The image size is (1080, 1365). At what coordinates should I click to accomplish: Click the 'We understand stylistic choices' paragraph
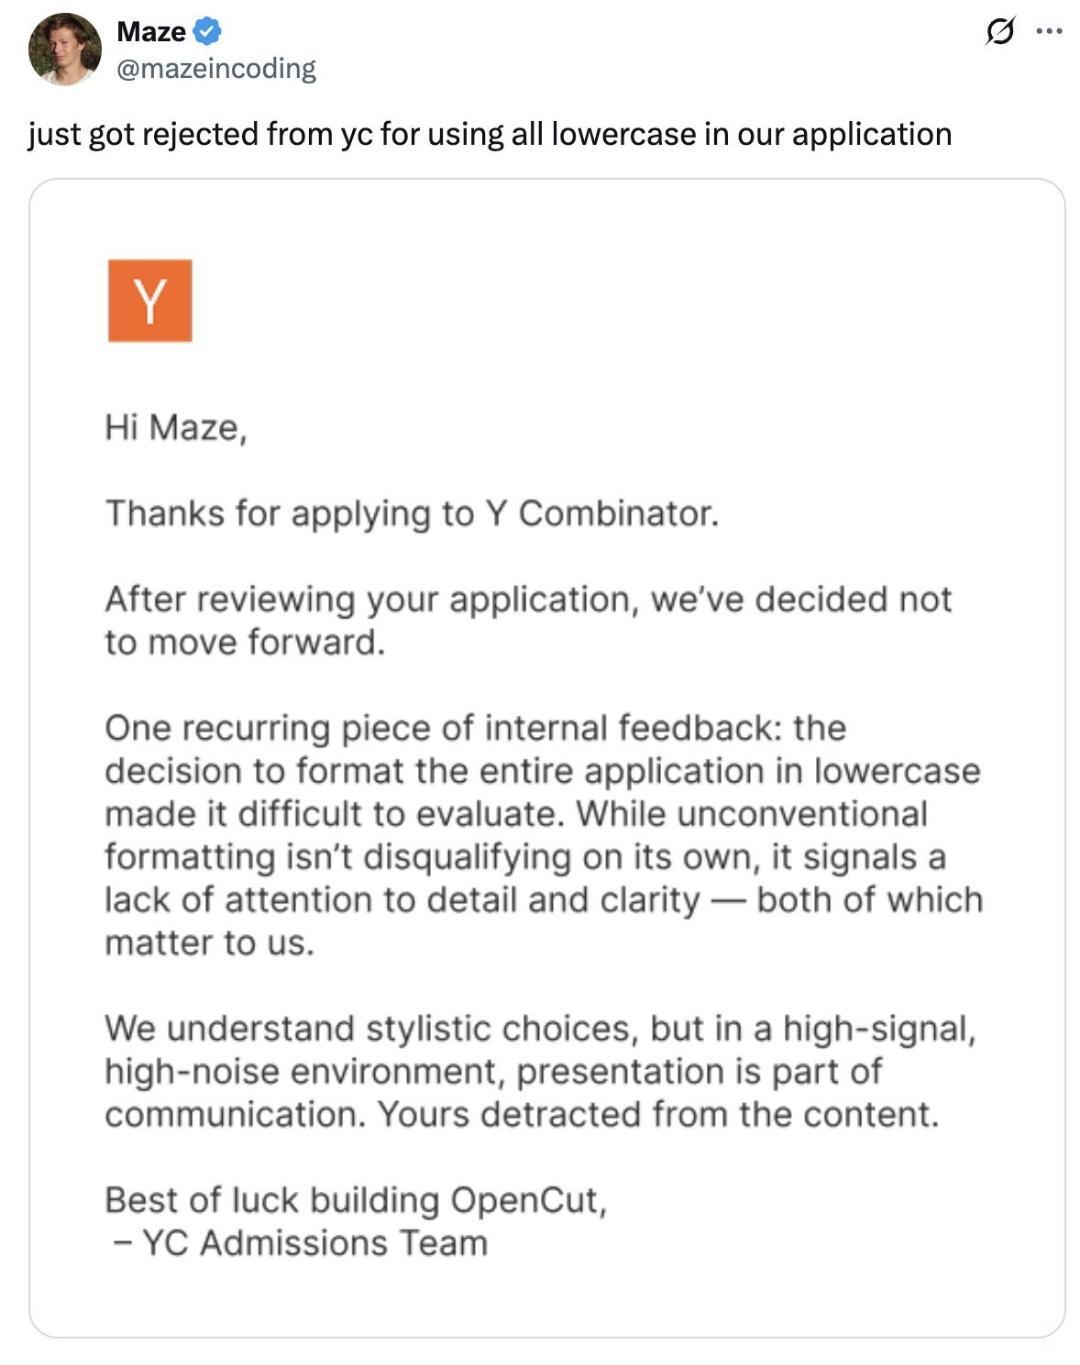(x=540, y=1028)
